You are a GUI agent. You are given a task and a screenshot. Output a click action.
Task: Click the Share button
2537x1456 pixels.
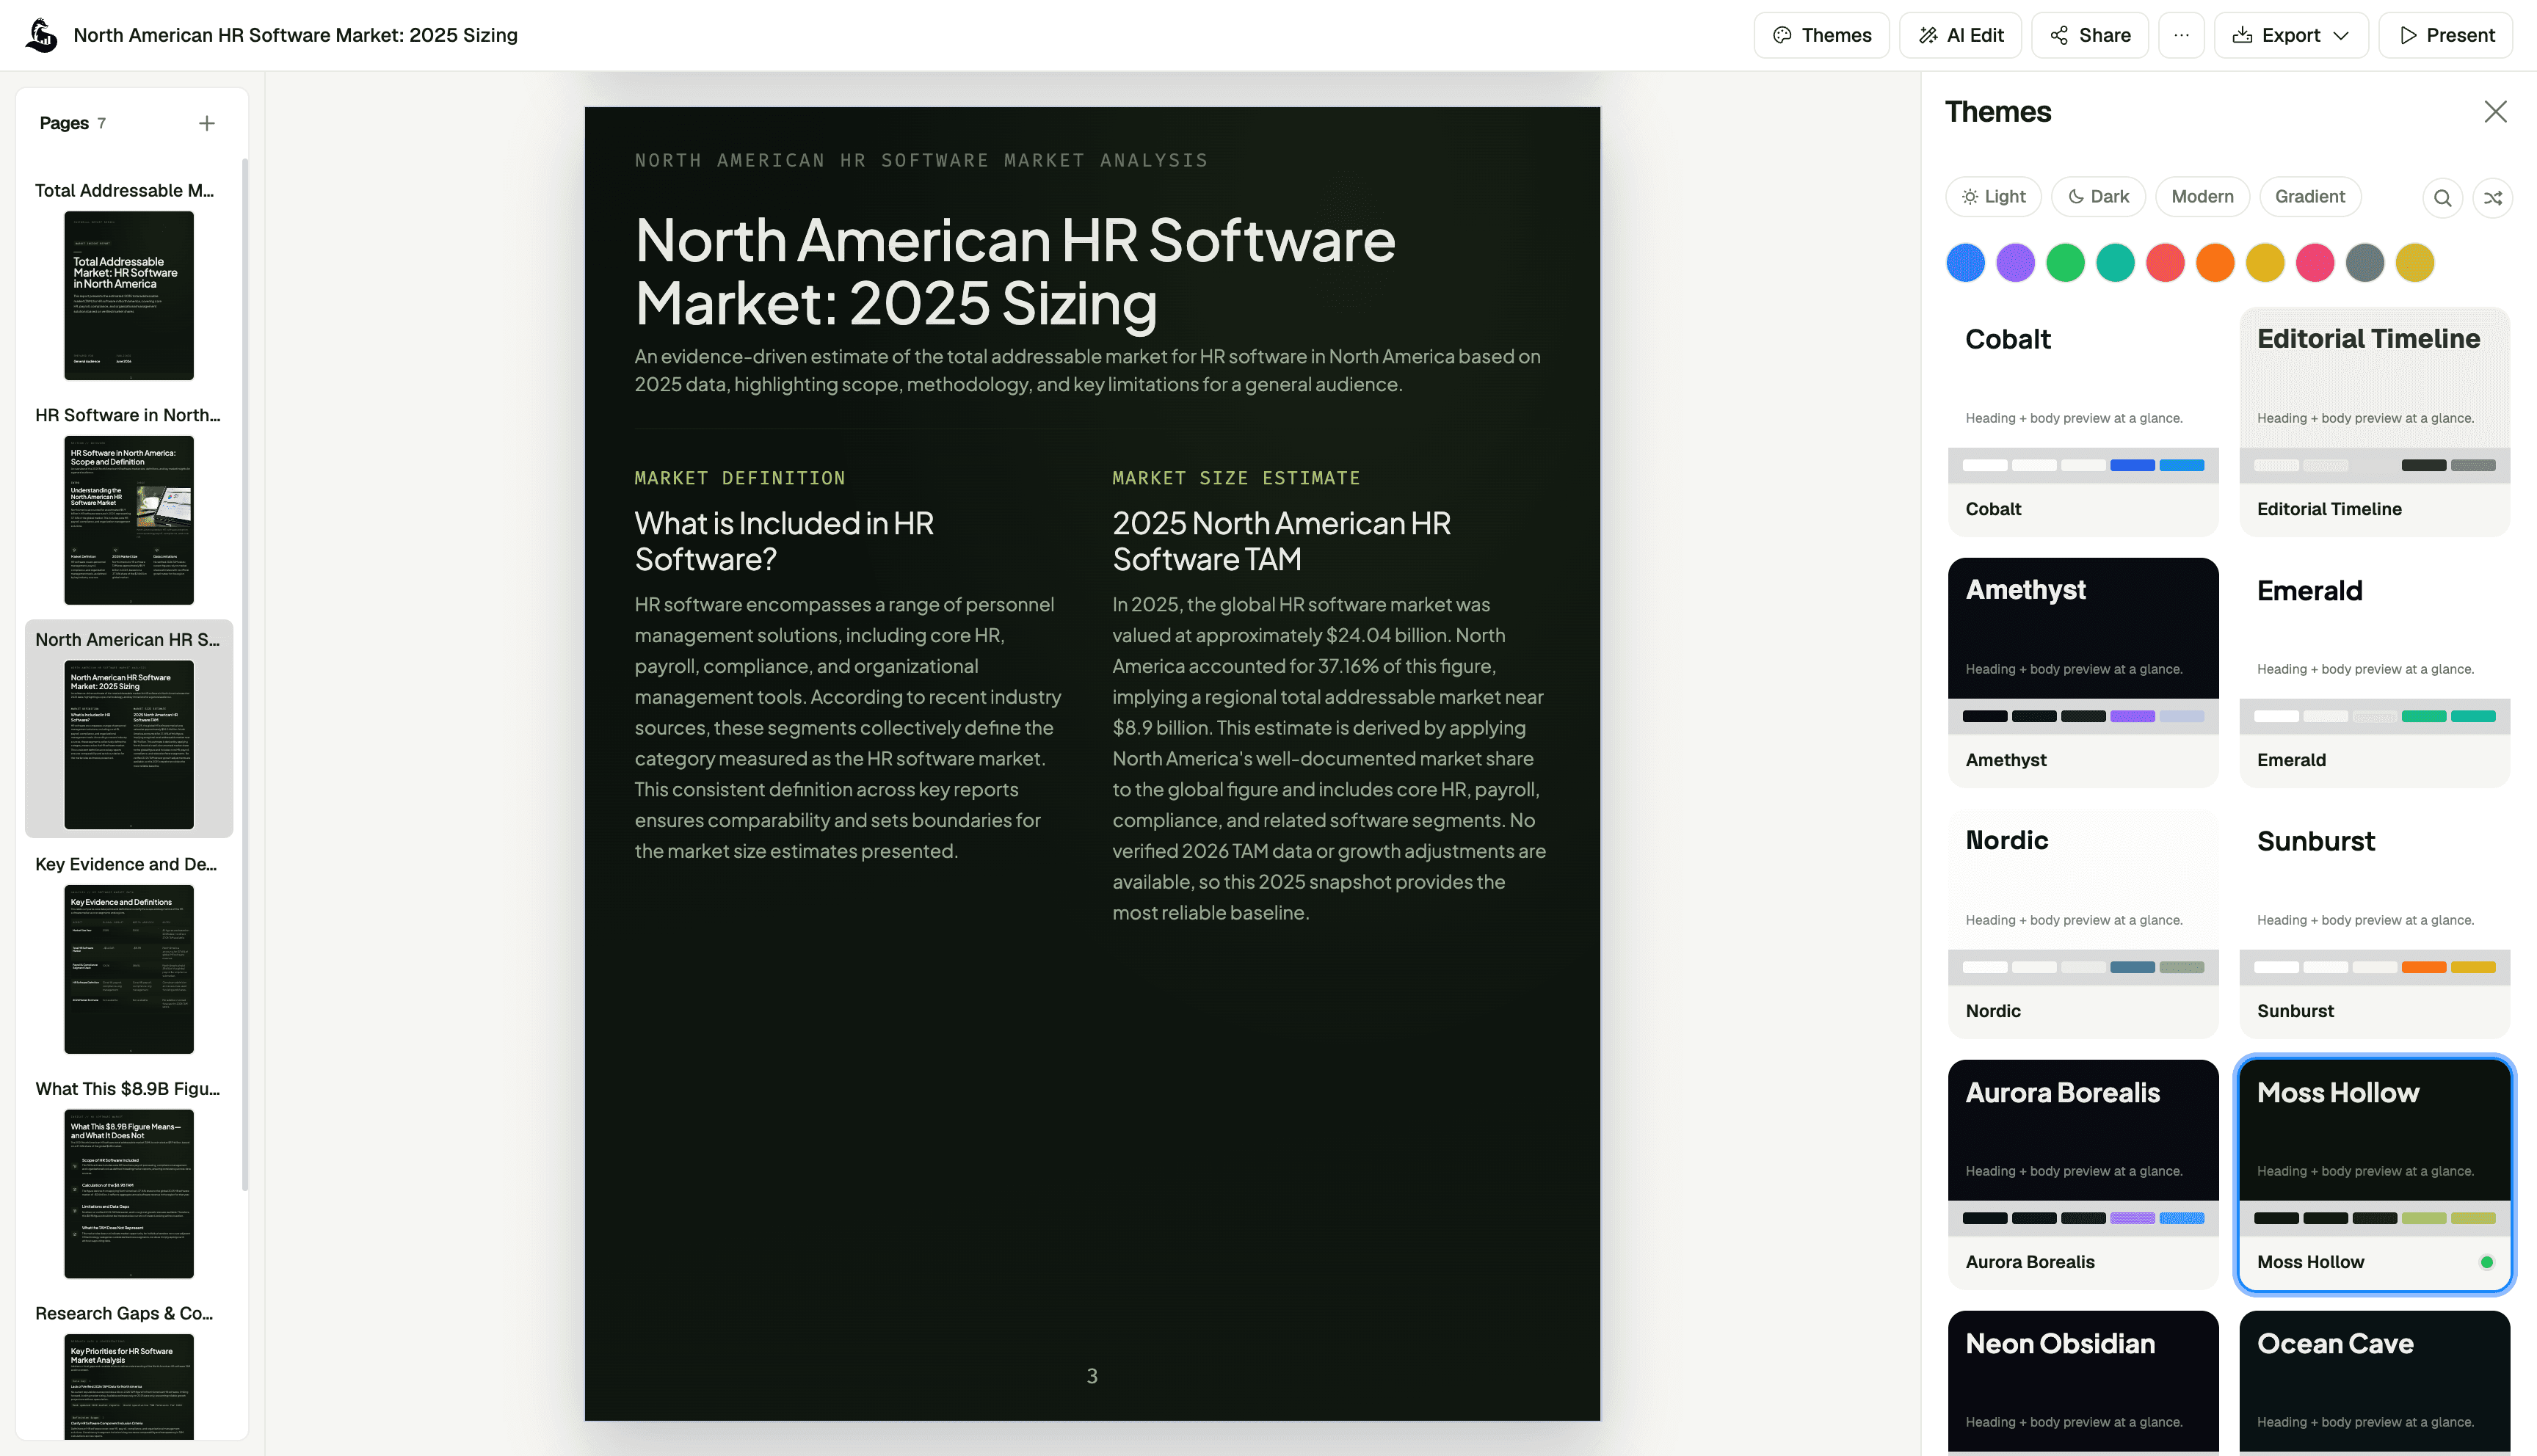tap(2089, 35)
